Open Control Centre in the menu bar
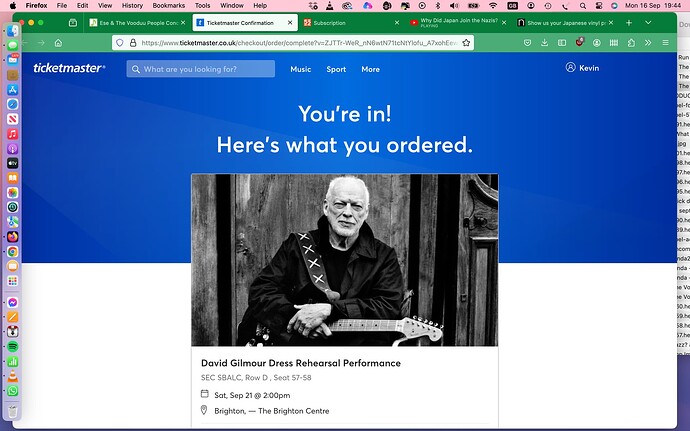 click(599, 6)
